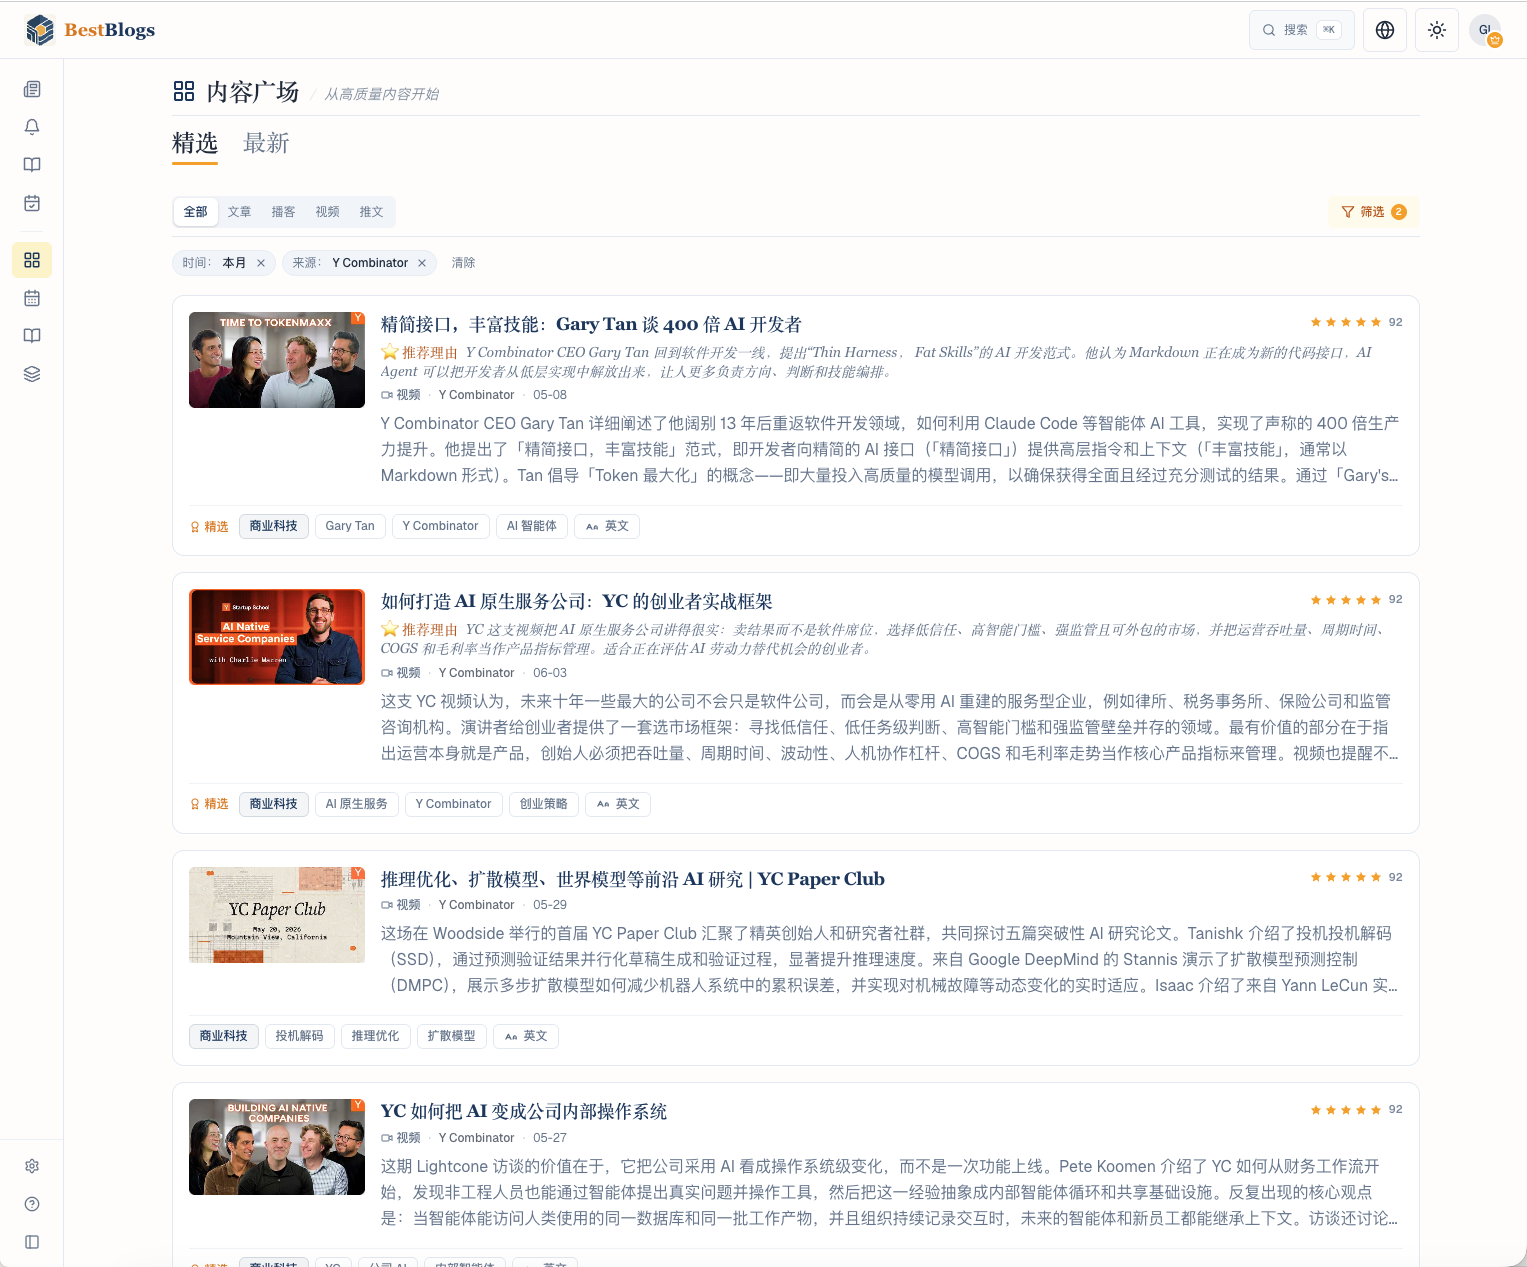Open the newspaper icon at sidebar top
The height and width of the screenshot is (1267, 1527).
coord(32,89)
